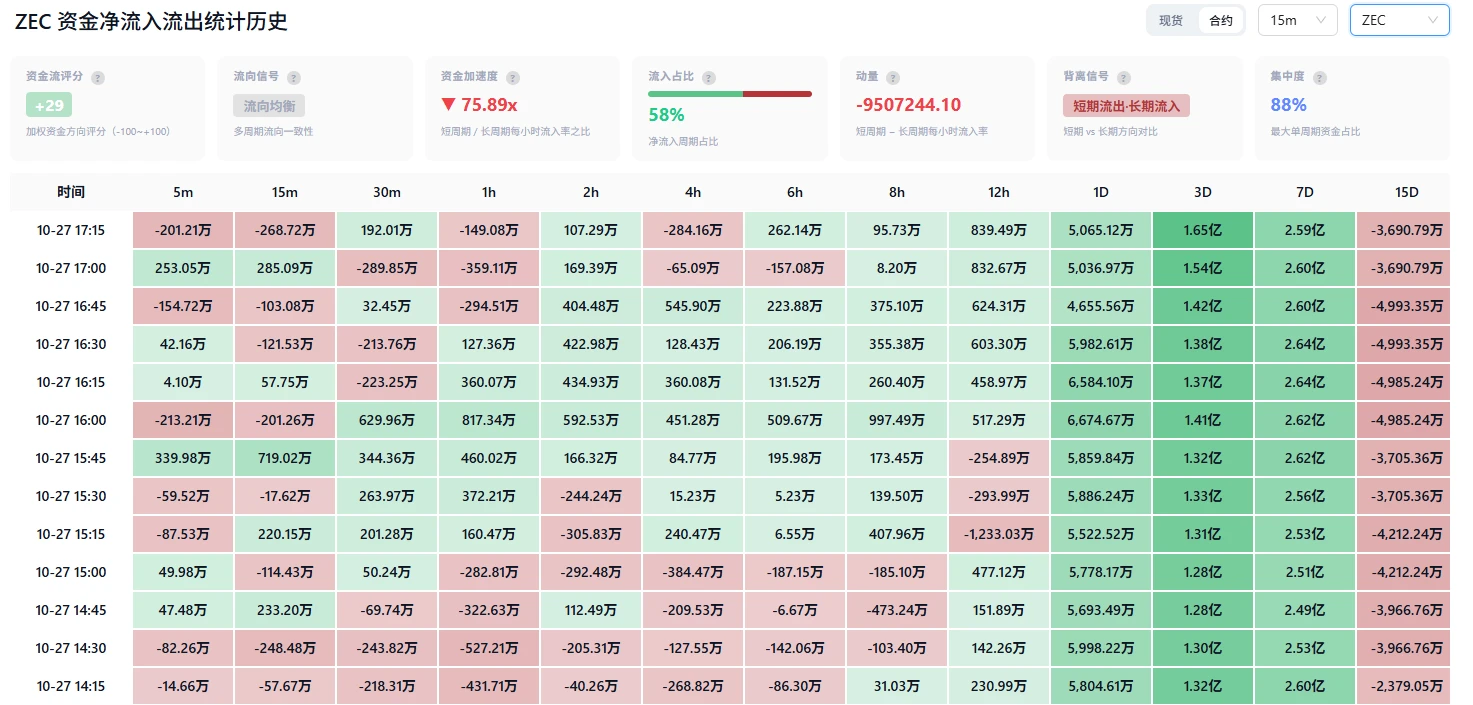The image size is (1473, 705).
Task: Click help icon beside 流向信号
Action: (x=294, y=77)
